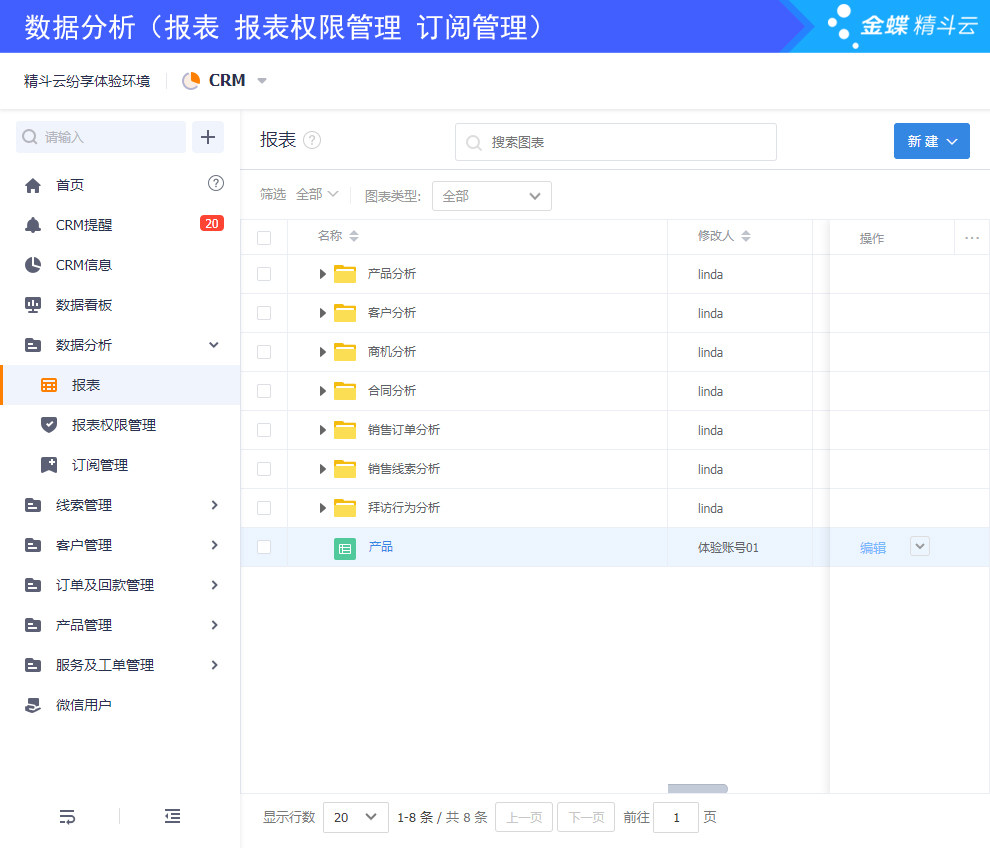Viewport: 990px width, 848px height.
Task: Check the 商机分析 row checkbox
Action: [264, 352]
